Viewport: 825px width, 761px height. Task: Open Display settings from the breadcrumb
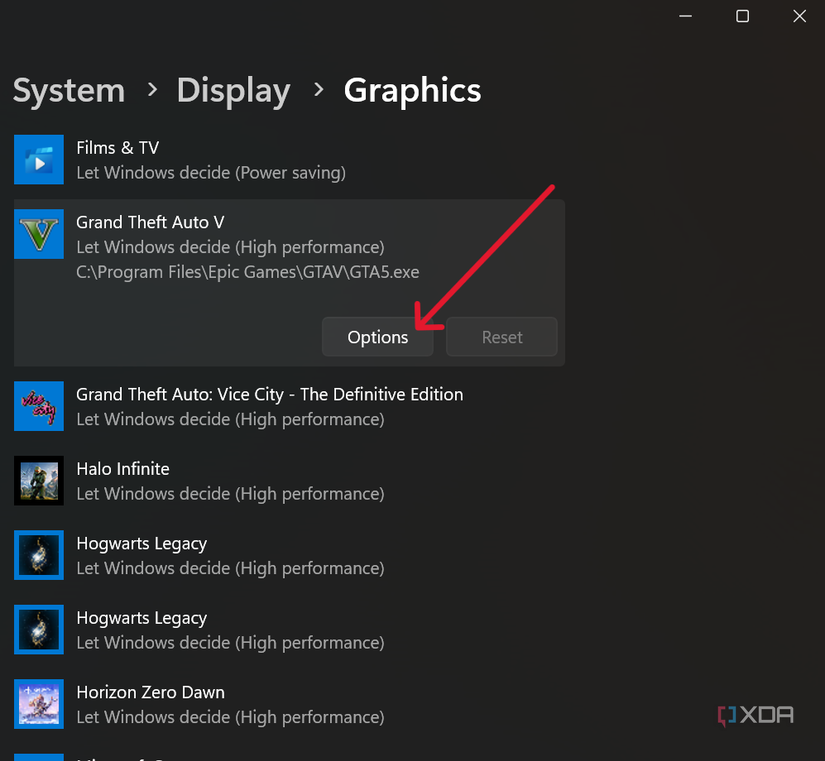pyautogui.click(x=233, y=90)
